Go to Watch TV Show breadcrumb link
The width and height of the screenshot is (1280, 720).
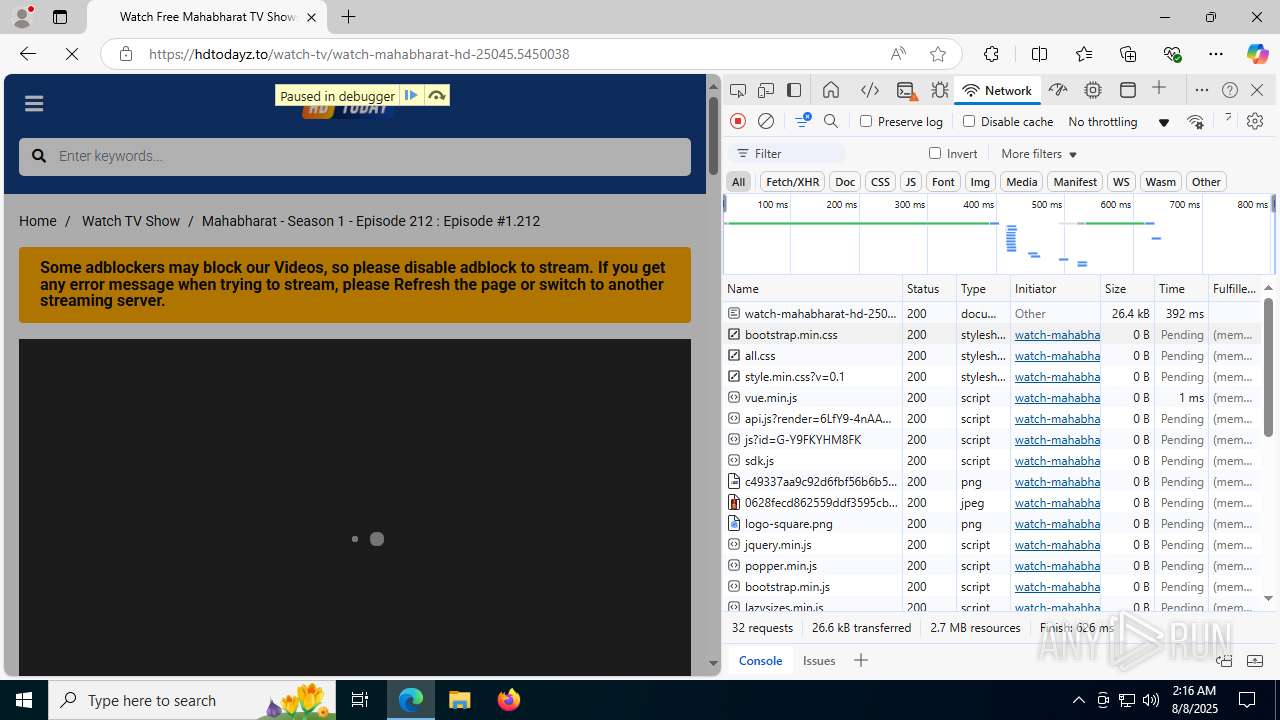(x=131, y=221)
